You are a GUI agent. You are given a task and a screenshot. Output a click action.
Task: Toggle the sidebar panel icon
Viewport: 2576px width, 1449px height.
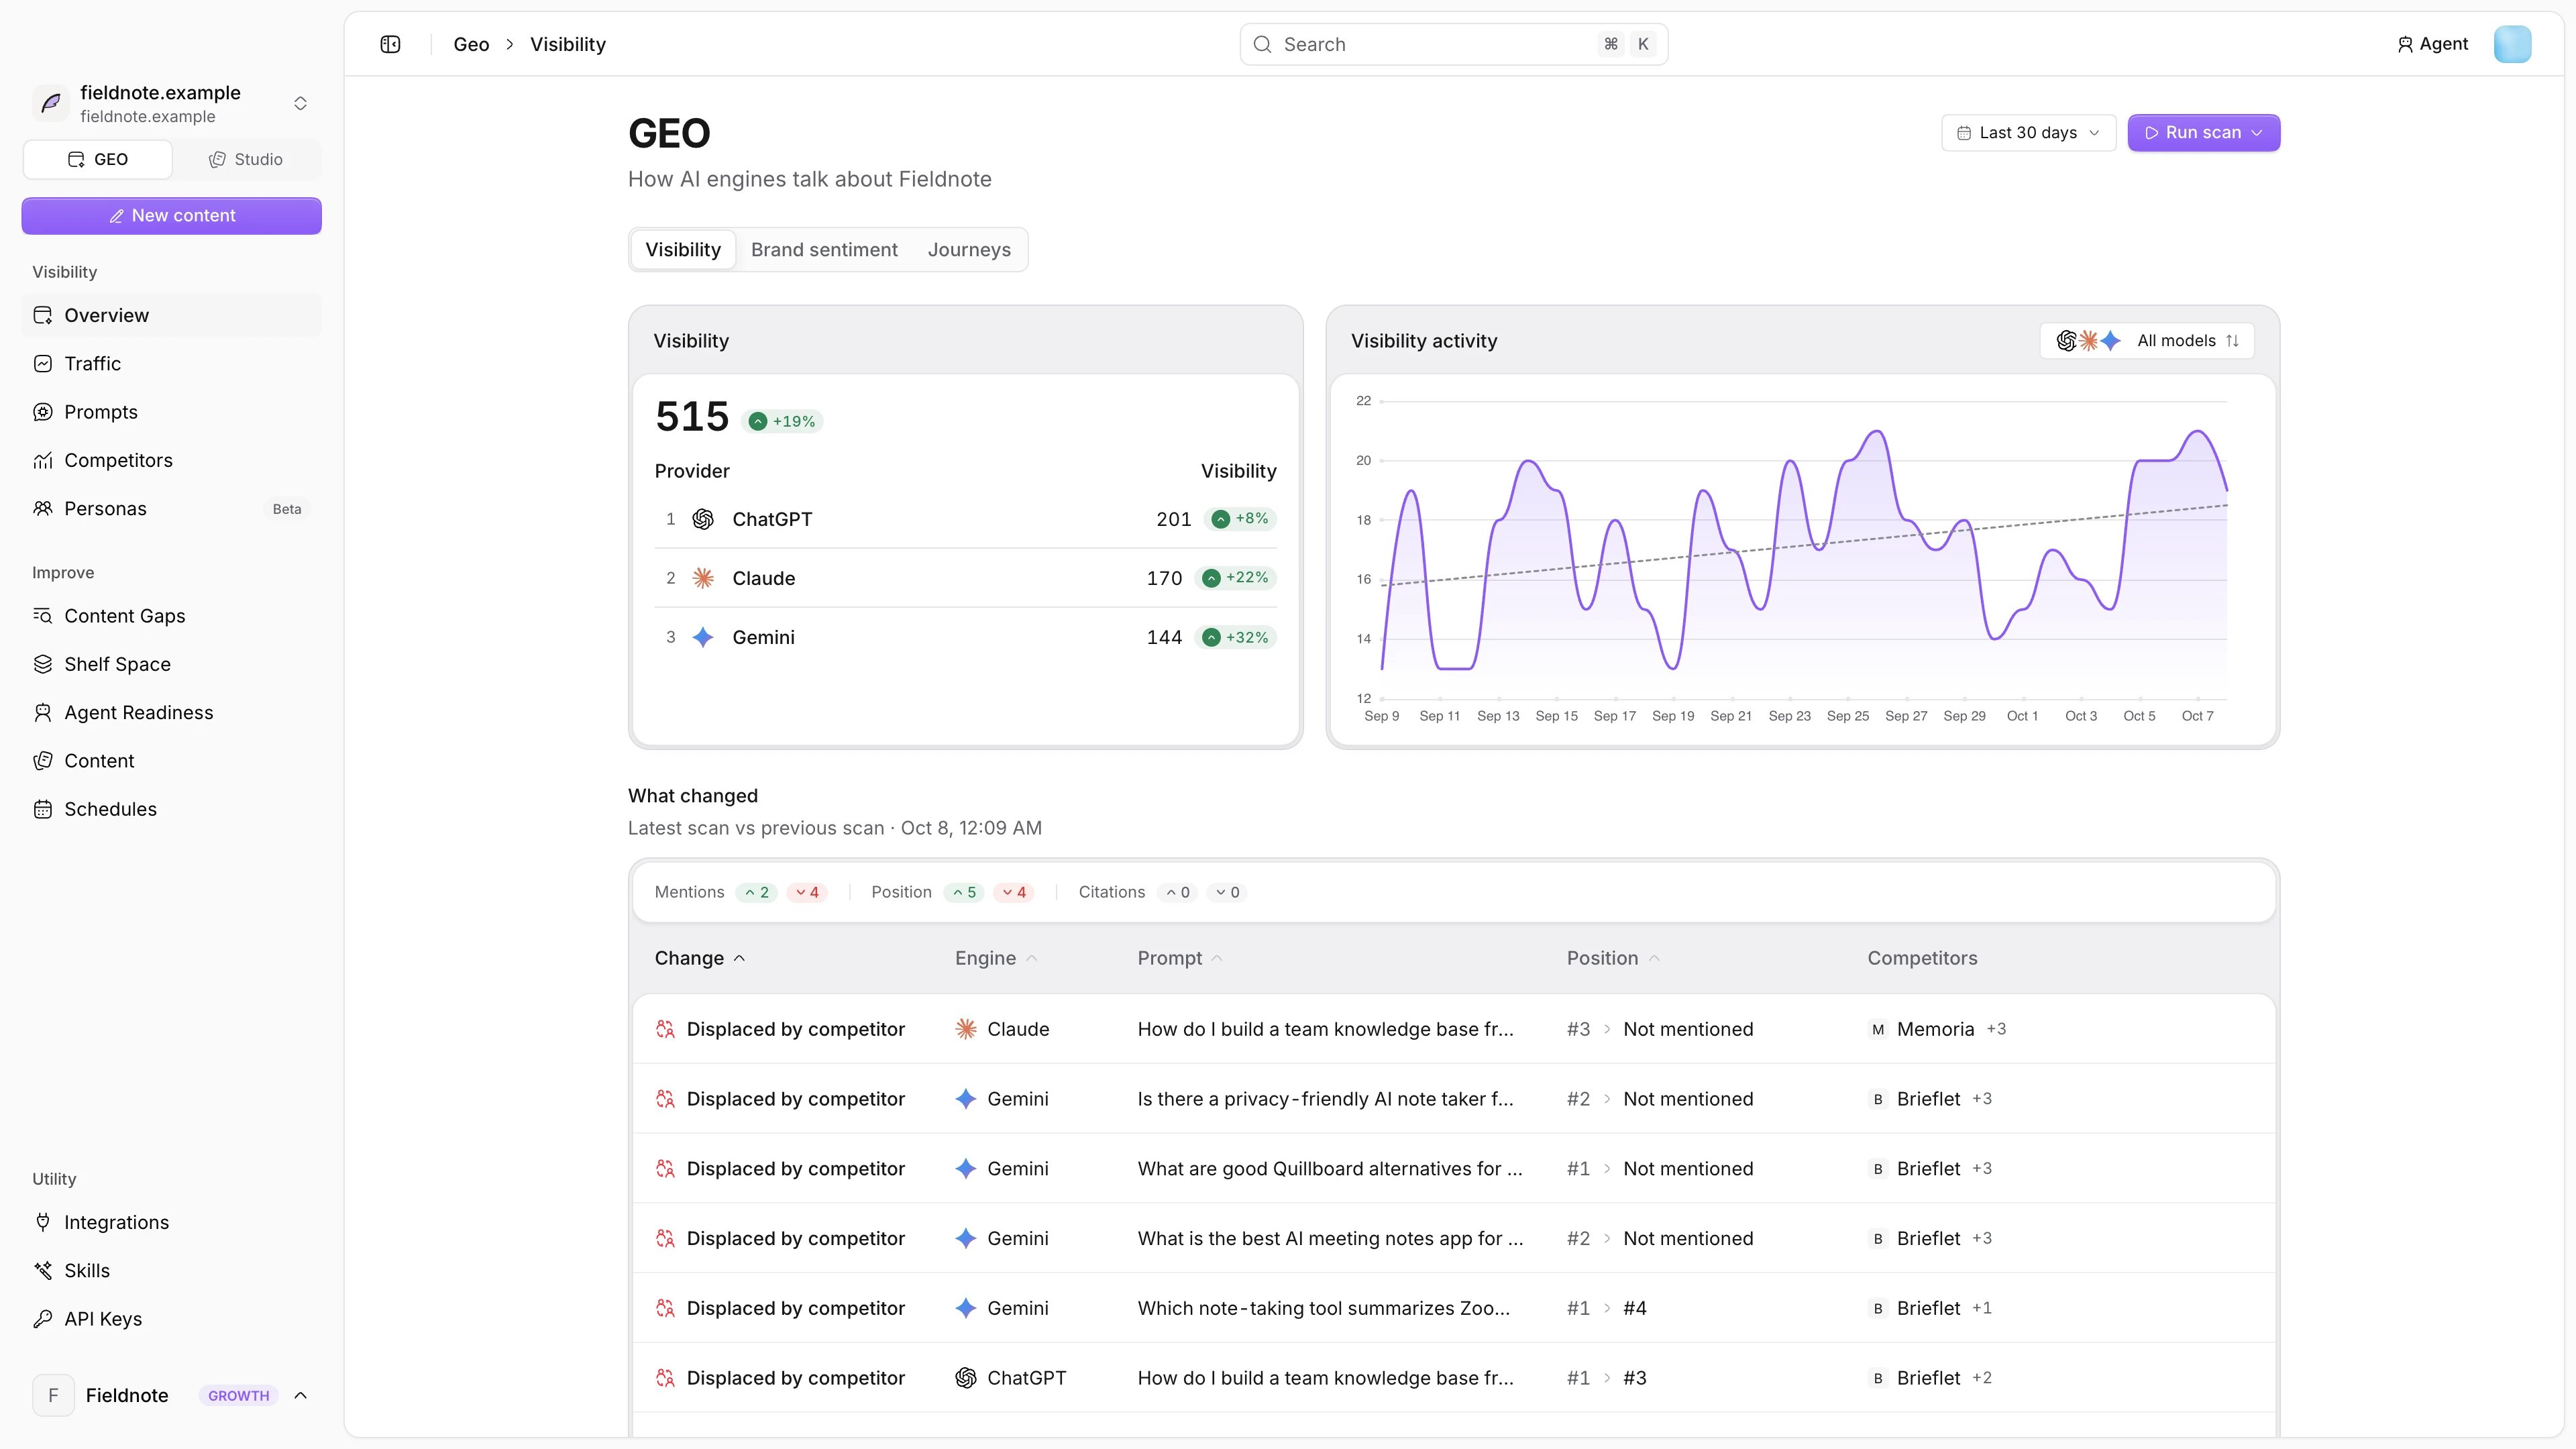(390, 44)
